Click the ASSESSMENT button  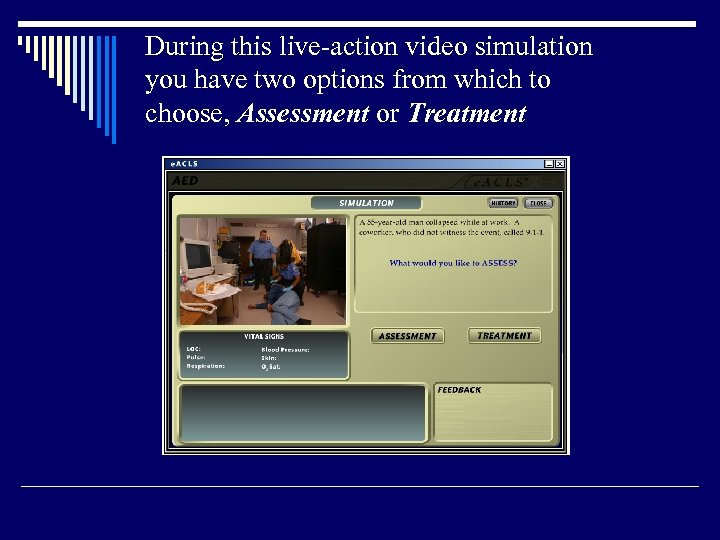click(407, 336)
